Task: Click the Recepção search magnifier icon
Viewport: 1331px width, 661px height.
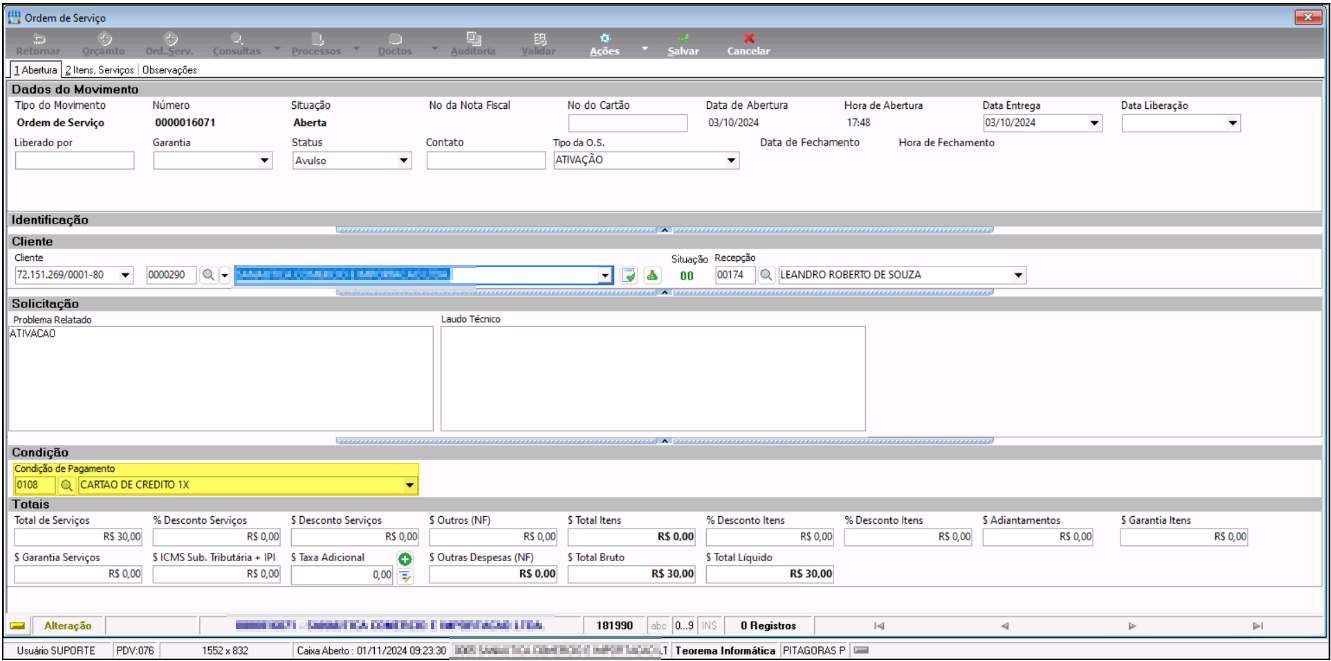Action: tap(767, 275)
